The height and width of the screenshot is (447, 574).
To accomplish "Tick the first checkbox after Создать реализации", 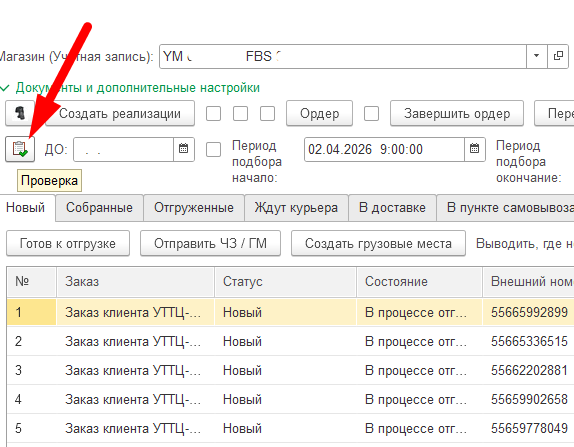I will coord(213,113).
